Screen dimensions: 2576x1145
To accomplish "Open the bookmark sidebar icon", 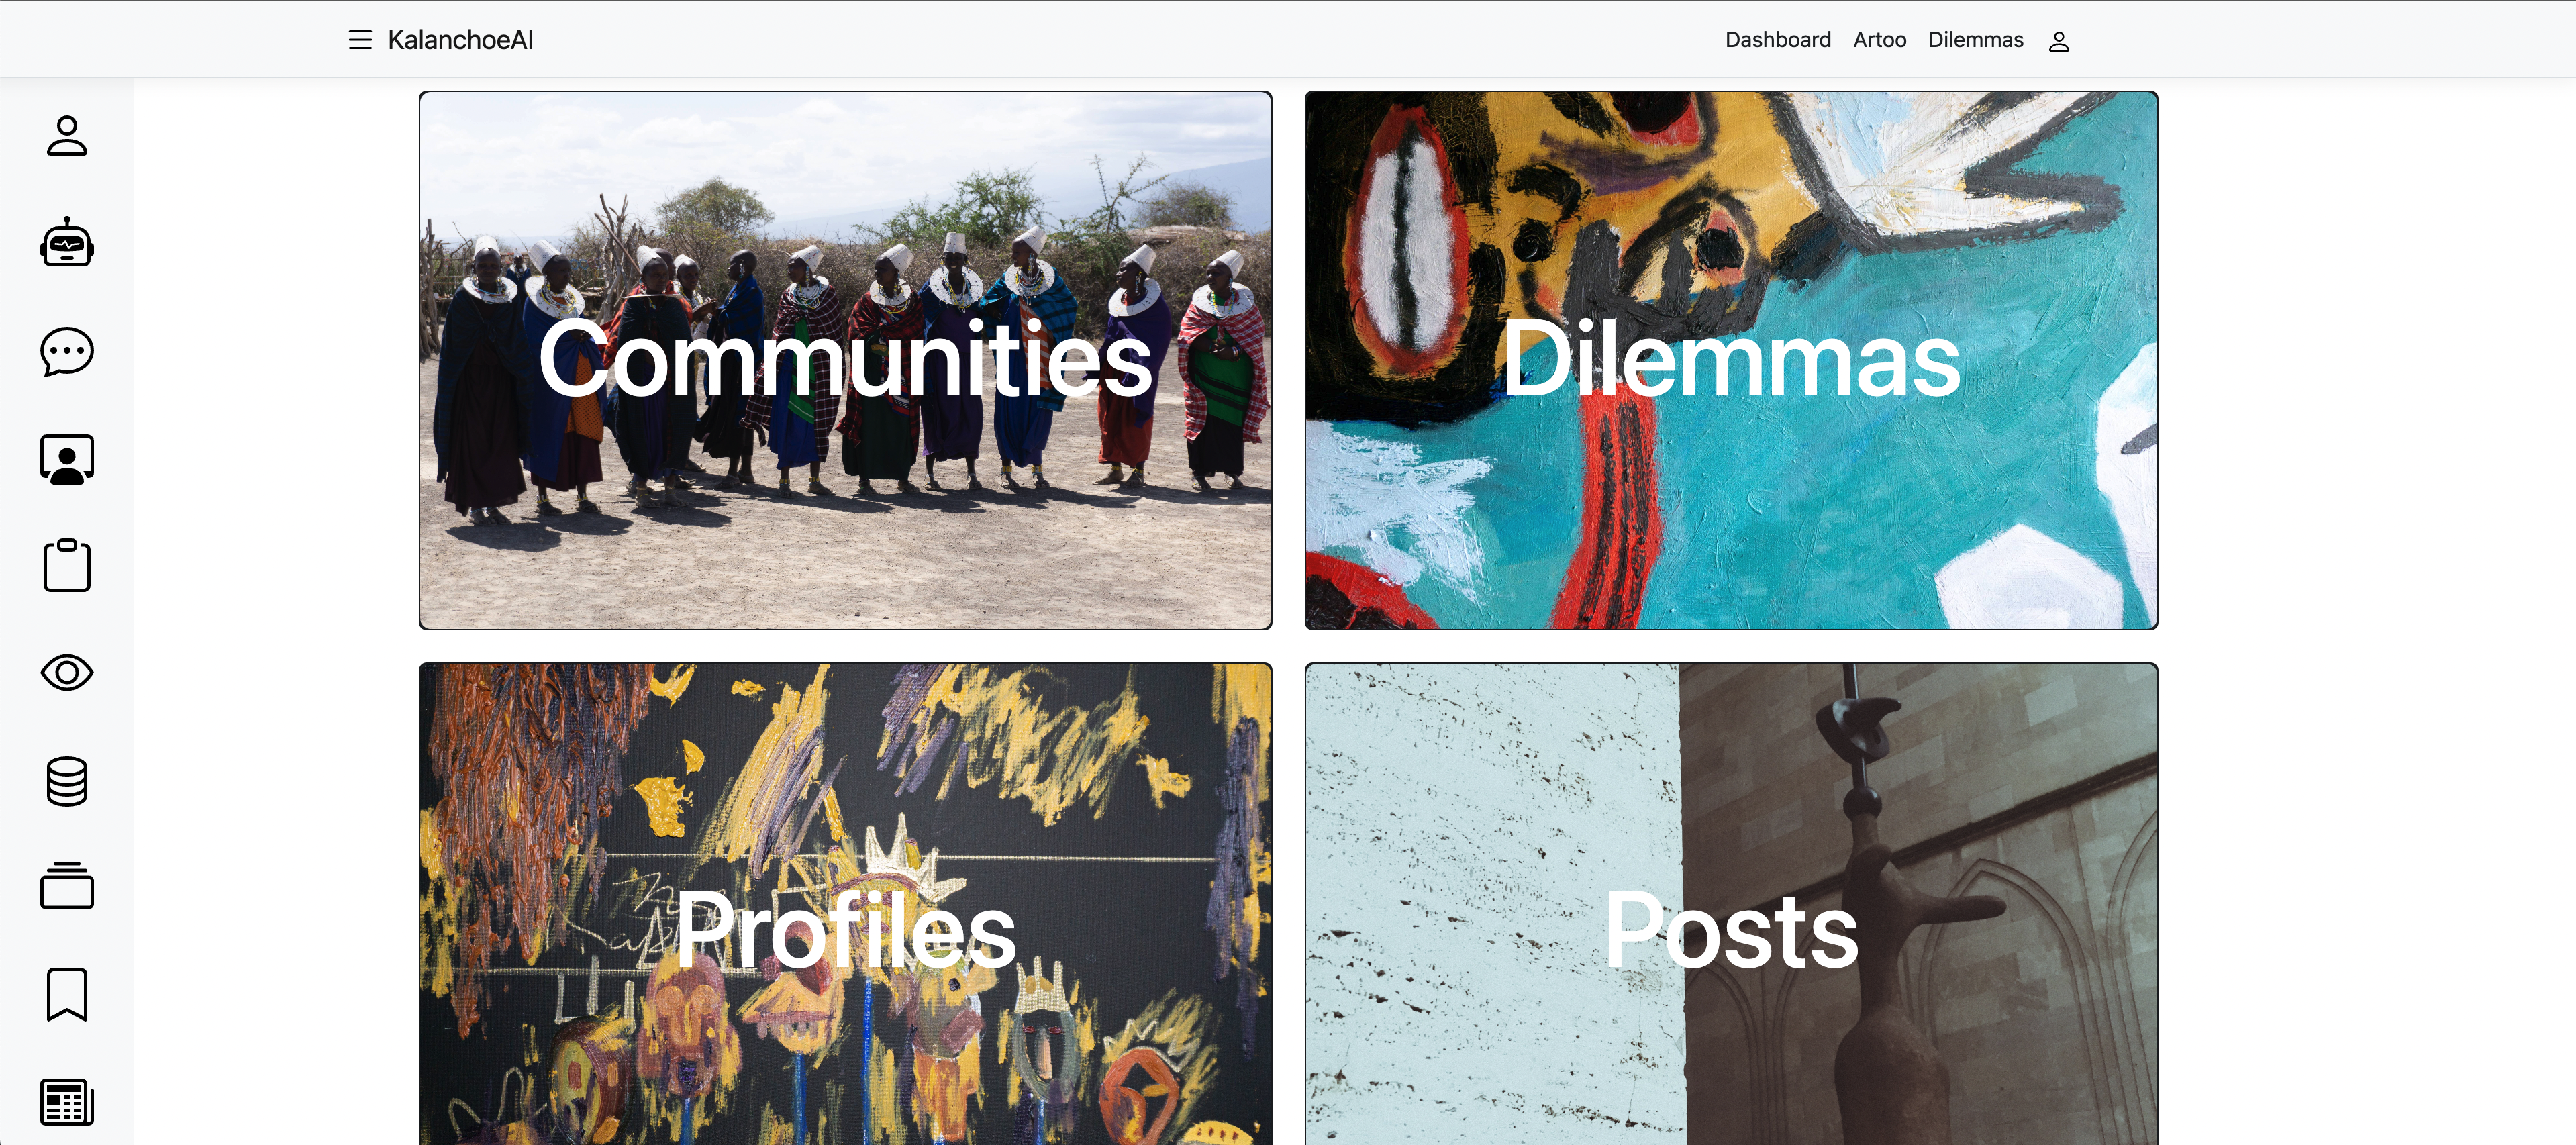I will click(67, 994).
